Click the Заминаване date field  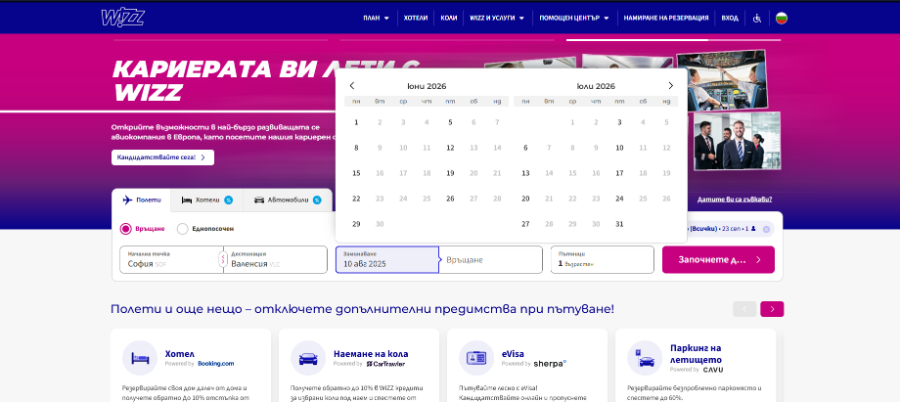pyautogui.click(x=387, y=260)
